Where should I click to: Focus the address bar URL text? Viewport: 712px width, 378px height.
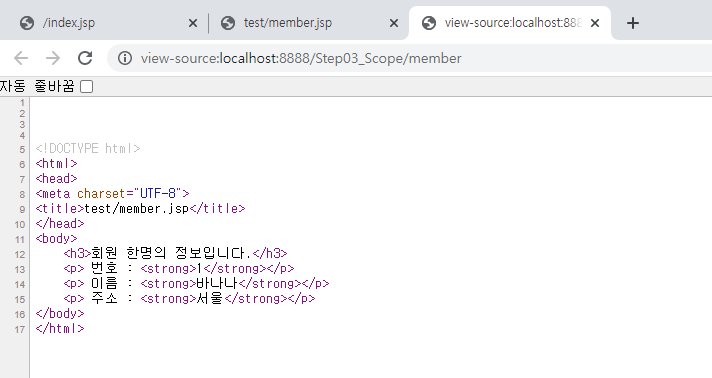coord(301,58)
